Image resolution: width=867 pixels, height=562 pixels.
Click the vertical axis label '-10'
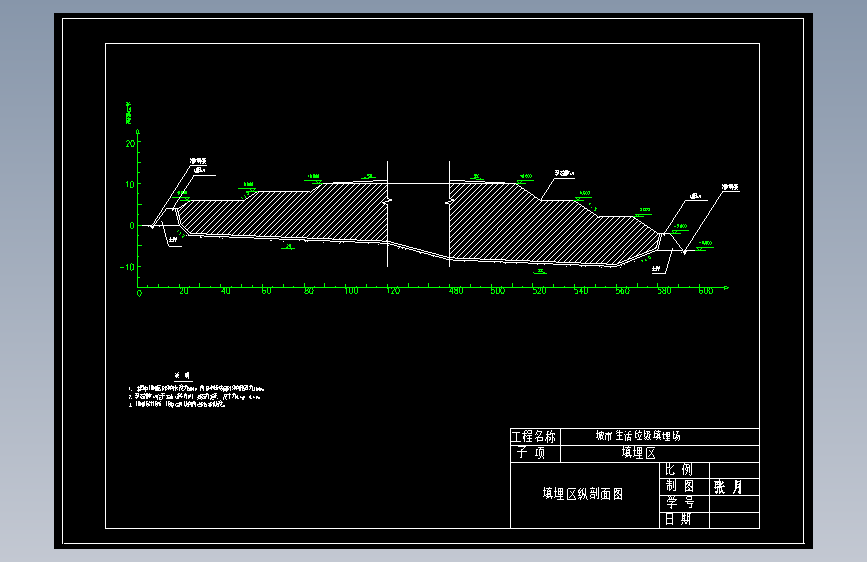pos(128,267)
